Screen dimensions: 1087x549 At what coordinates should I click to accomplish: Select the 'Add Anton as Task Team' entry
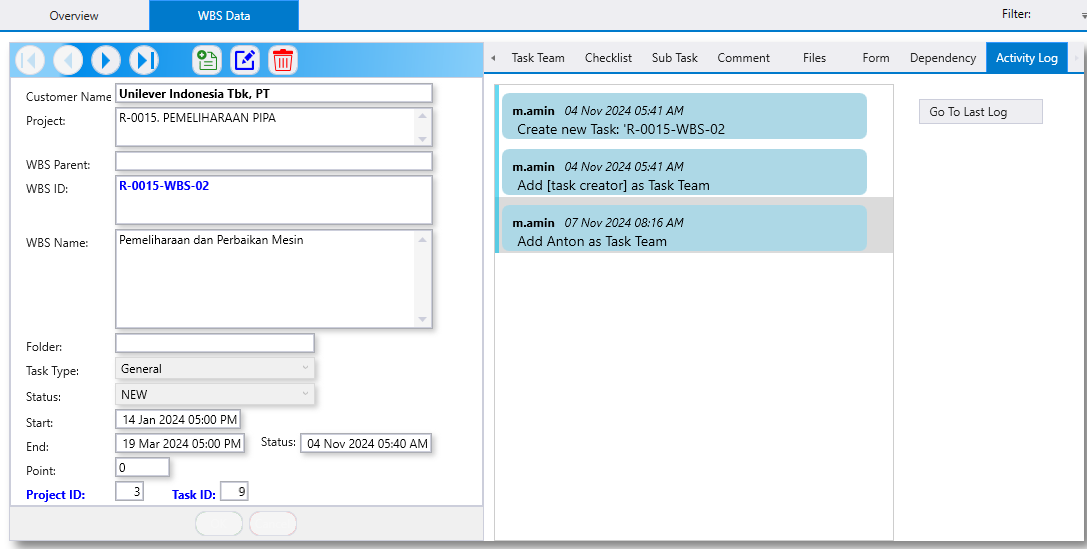[684, 228]
